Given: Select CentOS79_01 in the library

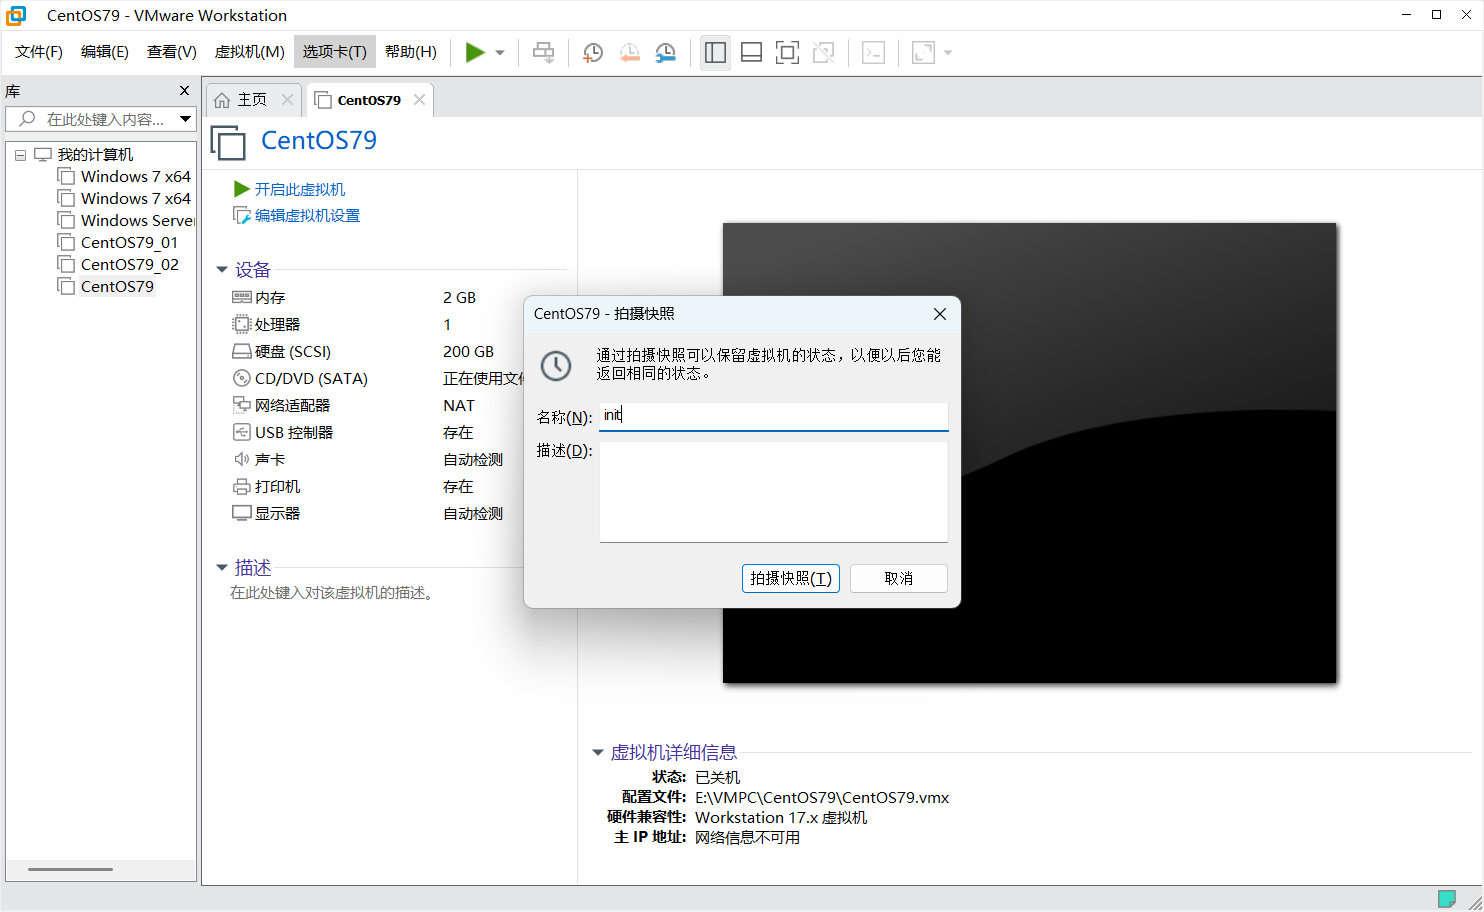Looking at the screenshot, I should pyautogui.click(x=118, y=243).
